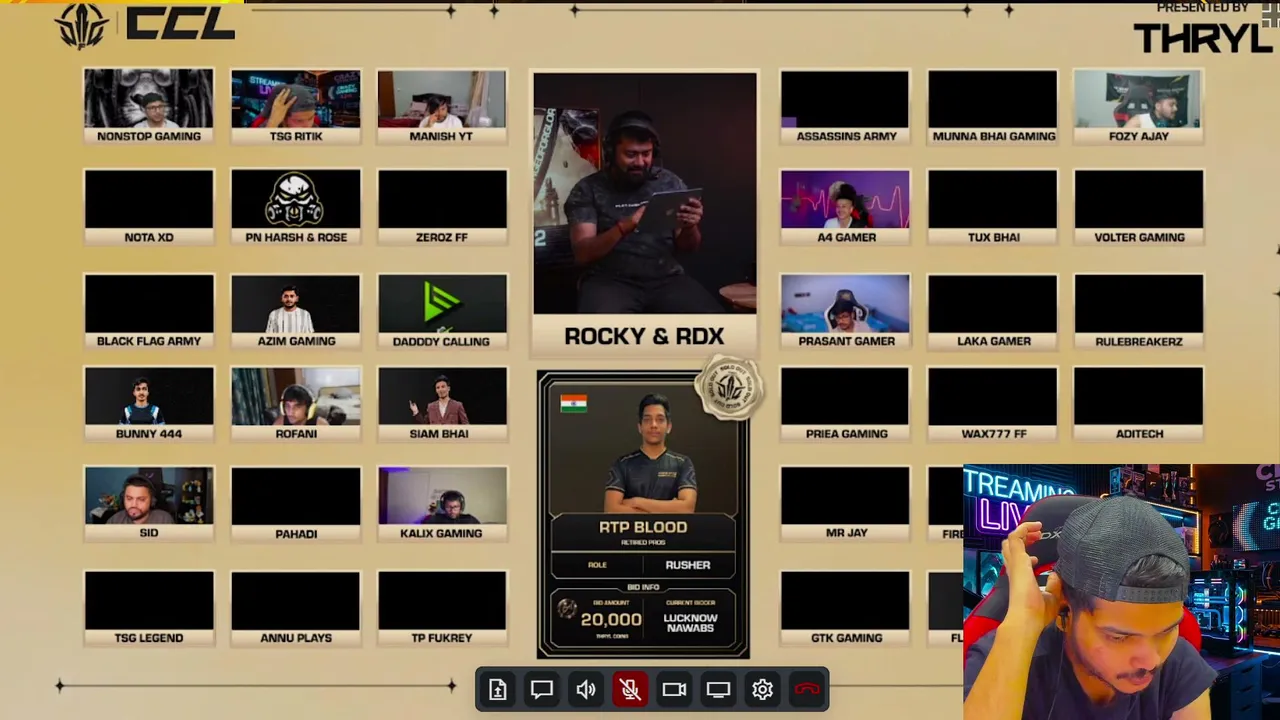Click the "20,000" bid amount

[x=611, y=620]
